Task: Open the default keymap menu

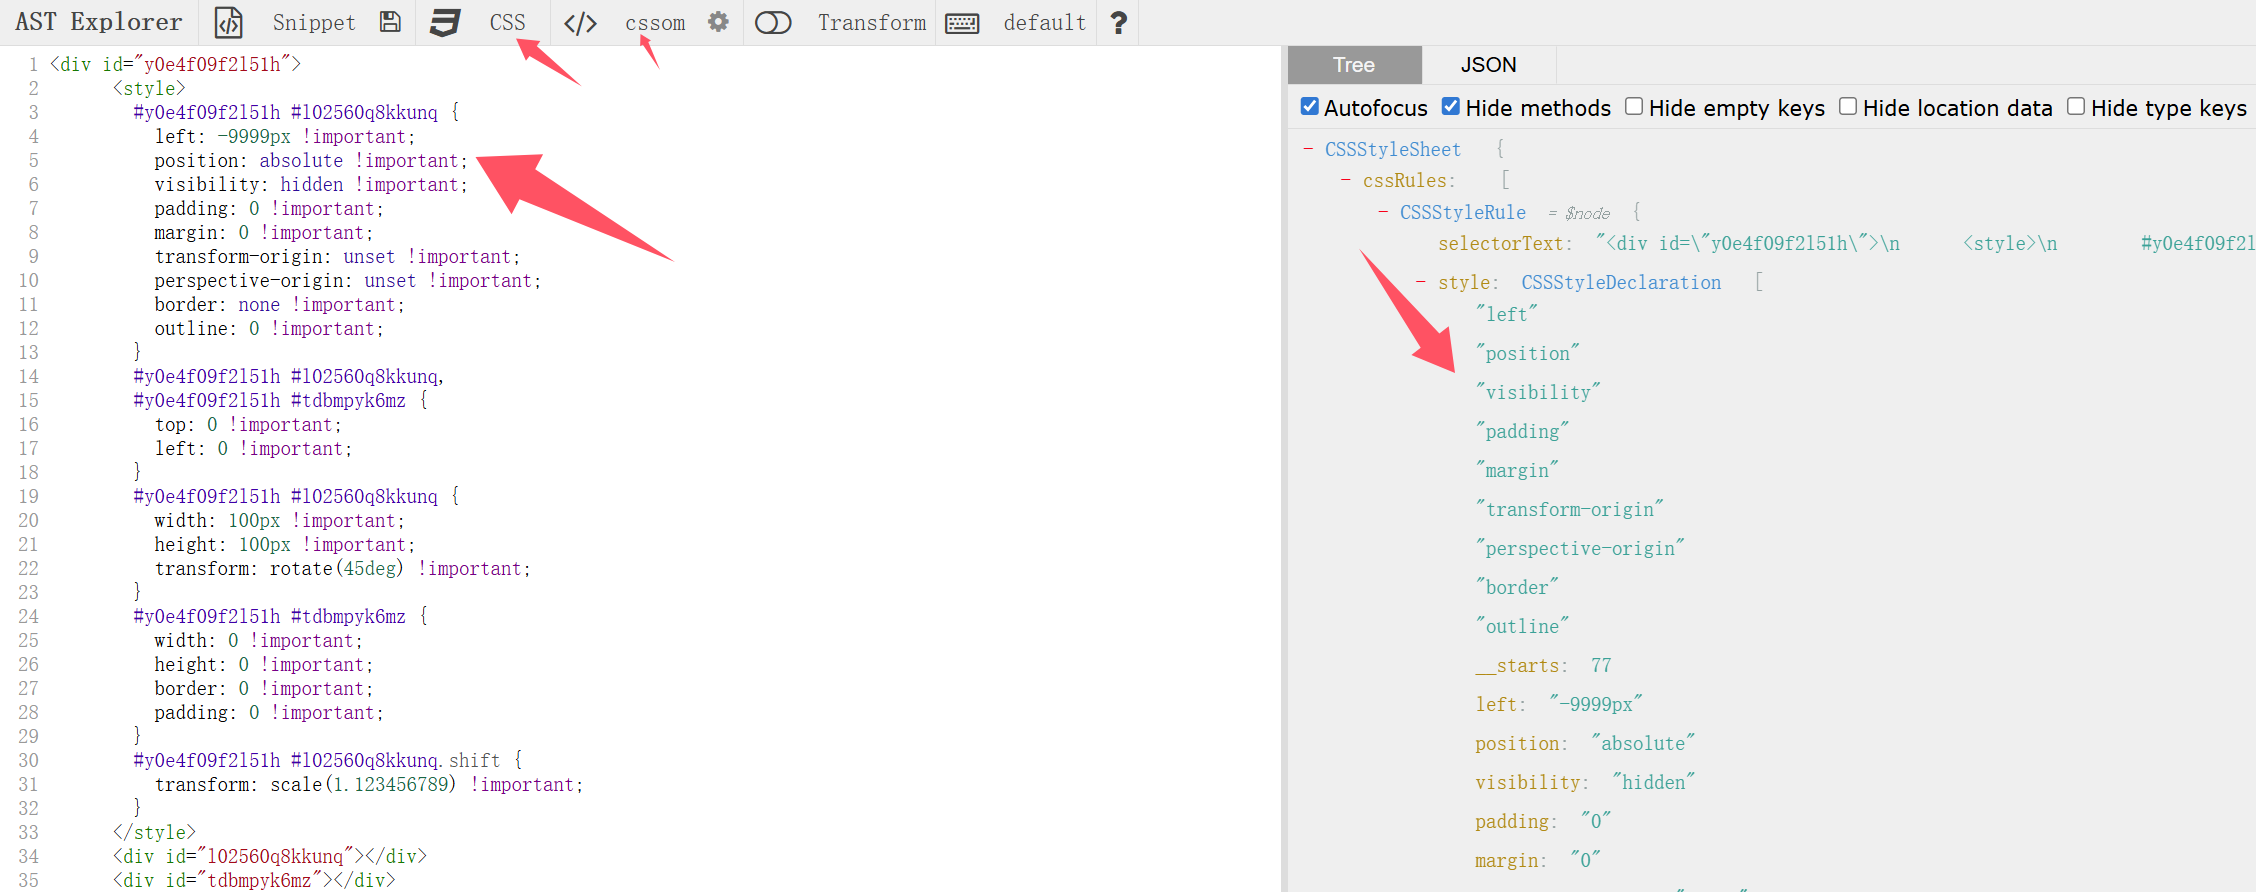Action: point(1044,22)
